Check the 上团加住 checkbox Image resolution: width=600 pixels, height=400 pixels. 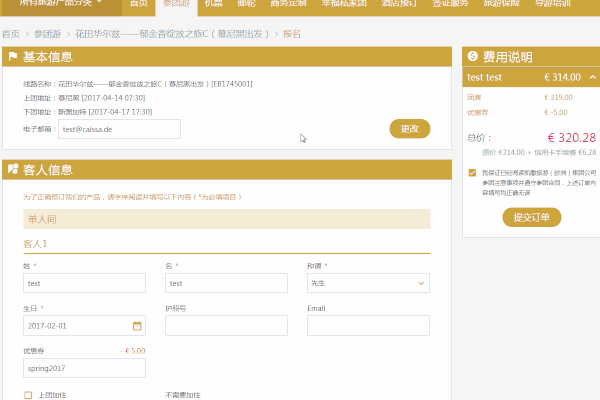[x=28, y=395]
